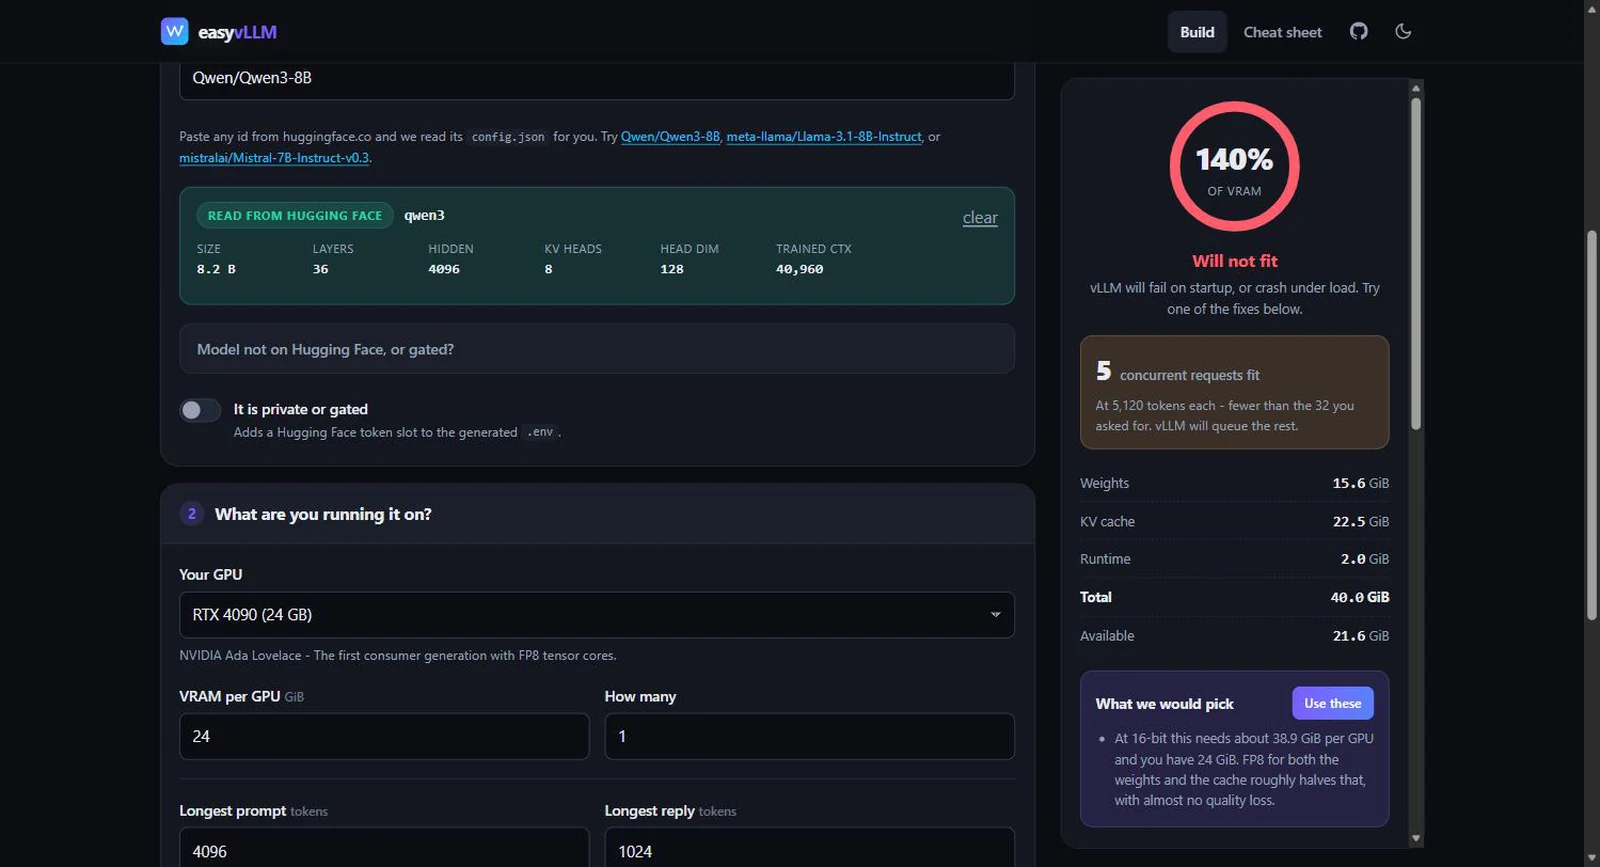Viewport: 1600px width, 867px height.
Task: Toggle the private or gated switch
Action: point(200,410)
